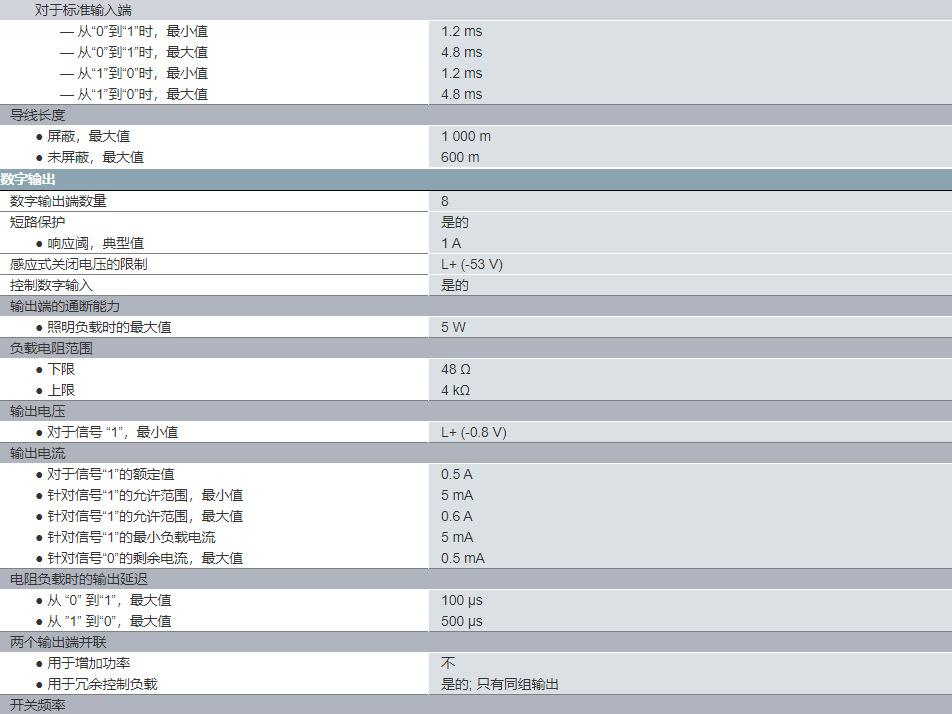The height and width of the screenshot is (714, 952).
Task: Select the 48 Ω lower limit value
Action: coord(456,369)
